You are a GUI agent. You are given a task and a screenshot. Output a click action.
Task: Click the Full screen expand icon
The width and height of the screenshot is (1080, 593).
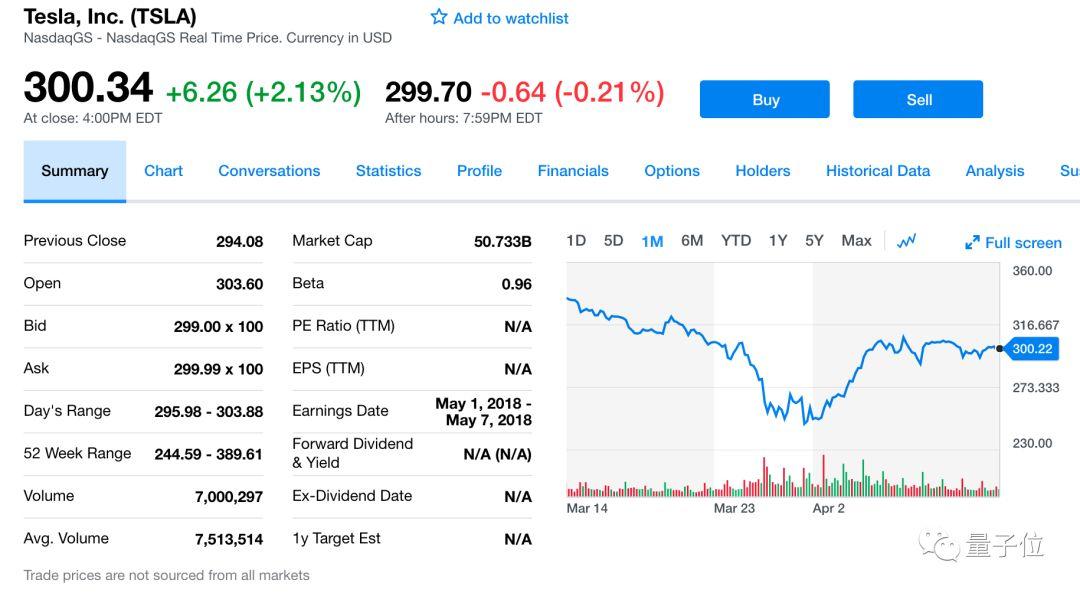point(972,243)
